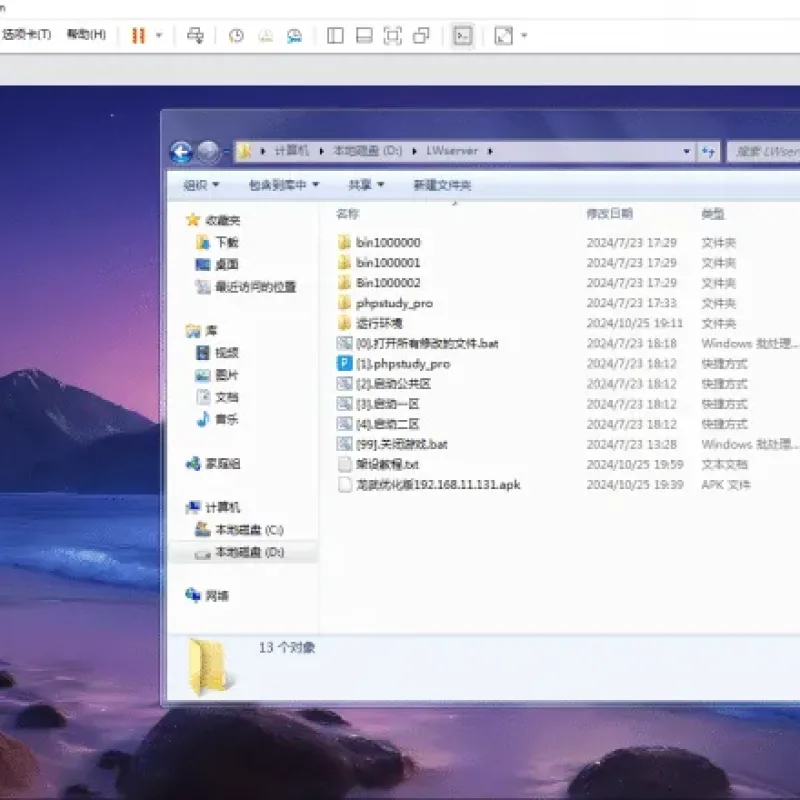
Task: Select 收藏夹 in the navigation pane
Action: [222, 220]
